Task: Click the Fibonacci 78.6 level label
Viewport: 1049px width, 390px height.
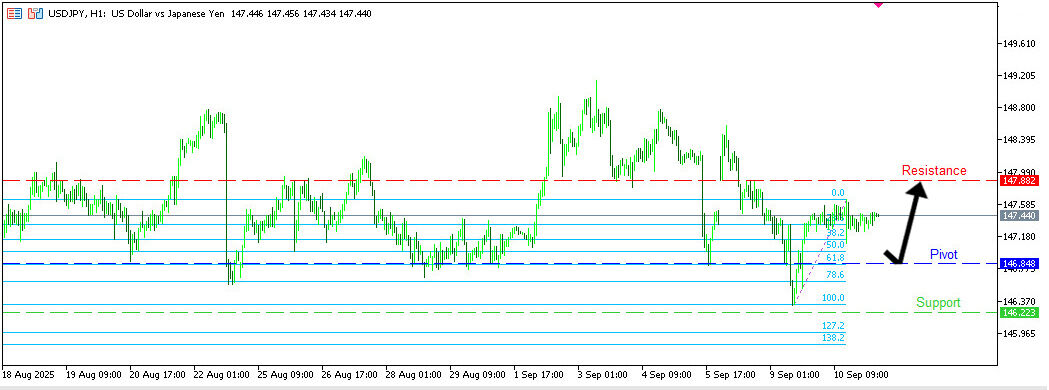Action: coord(836,275)
